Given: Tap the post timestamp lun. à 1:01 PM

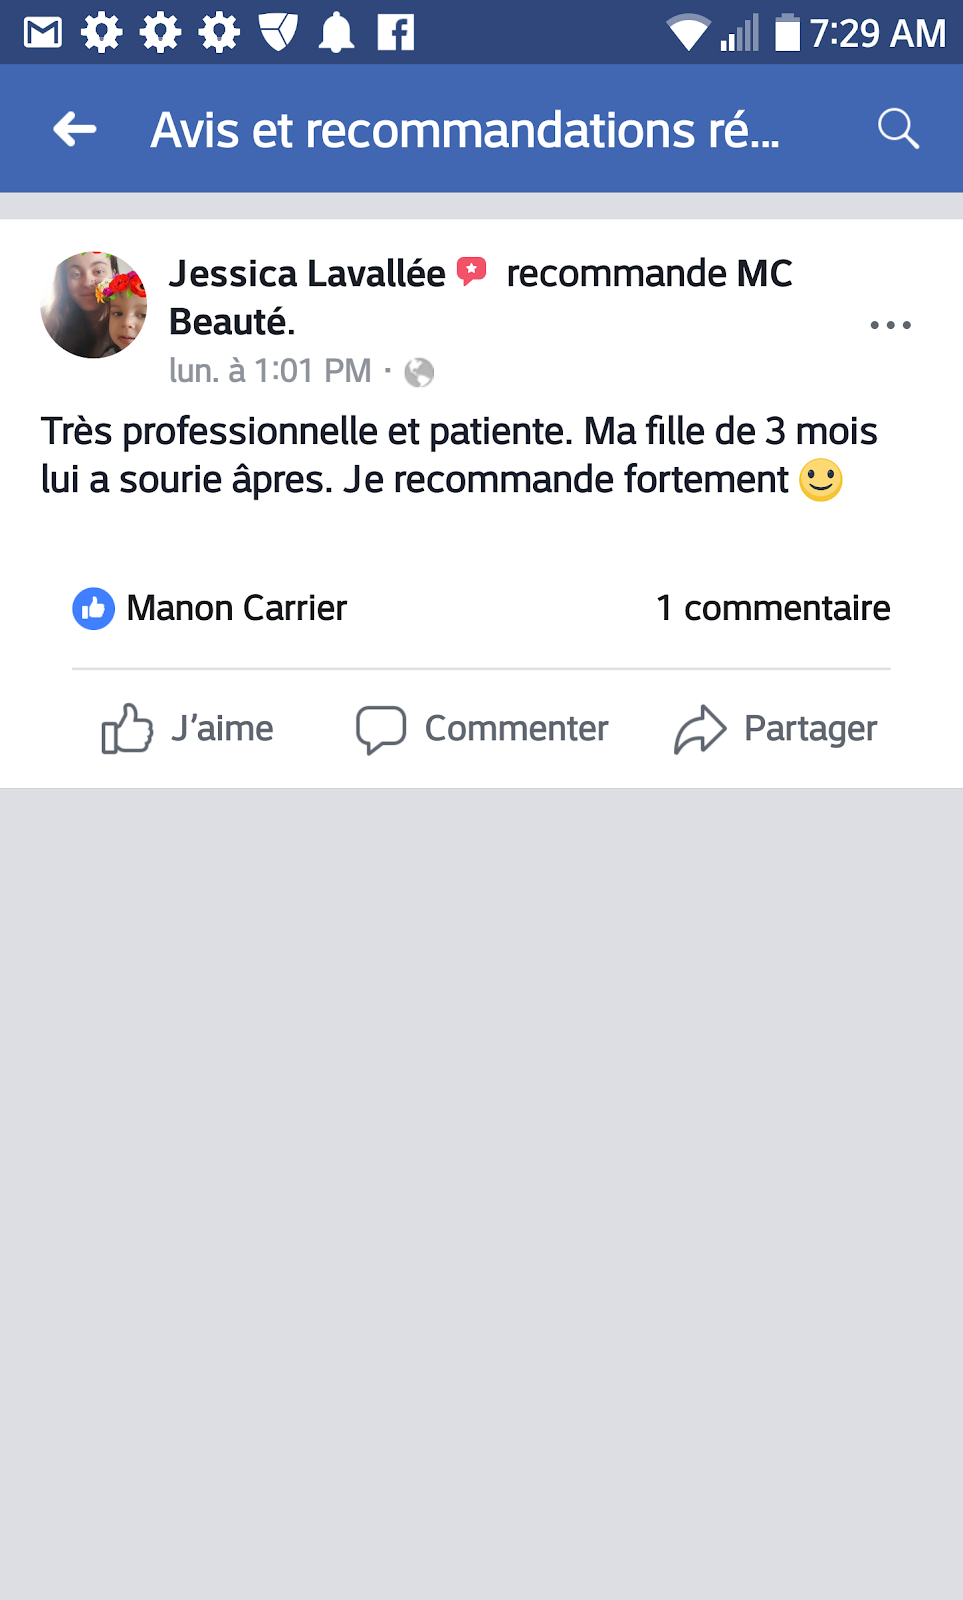Looking at the screenshot, I should [x=270, y=371].
